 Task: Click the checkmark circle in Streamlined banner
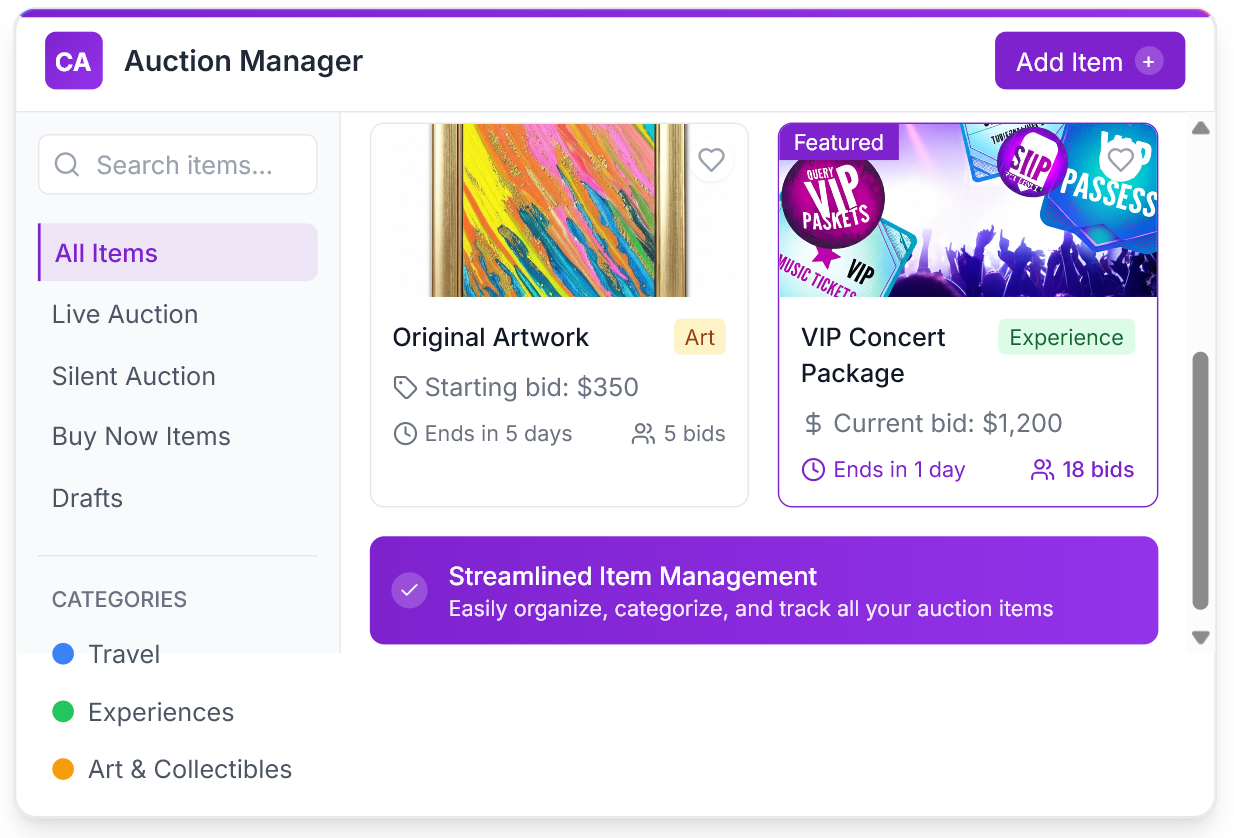click(x=409, y=590)
